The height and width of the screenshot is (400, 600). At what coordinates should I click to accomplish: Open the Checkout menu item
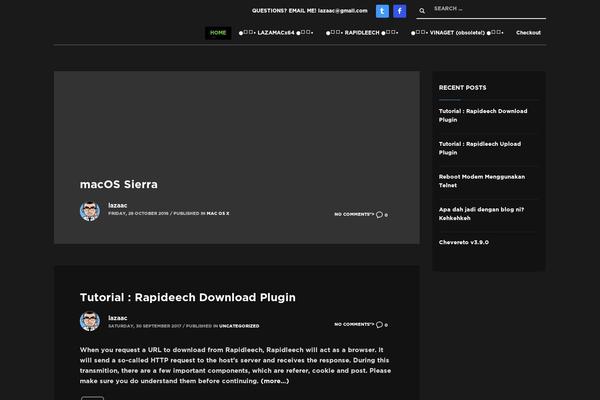528,33
